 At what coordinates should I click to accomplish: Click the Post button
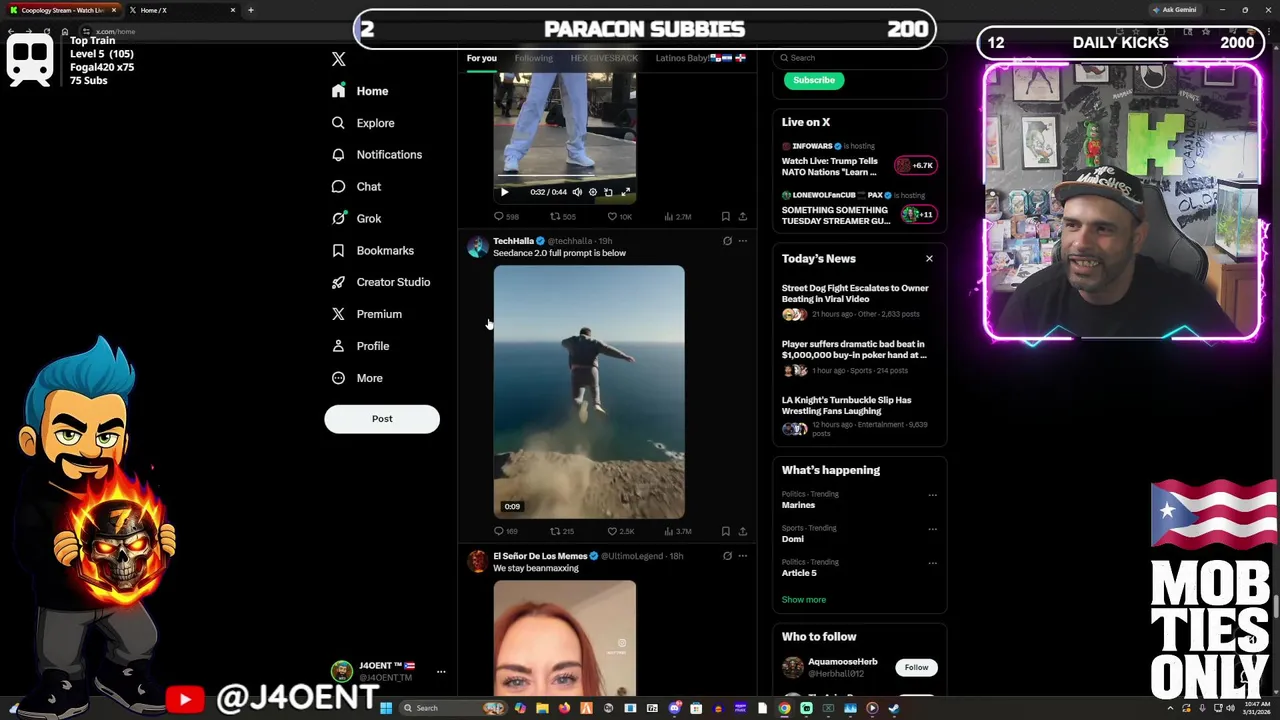(x=382, y=419)
